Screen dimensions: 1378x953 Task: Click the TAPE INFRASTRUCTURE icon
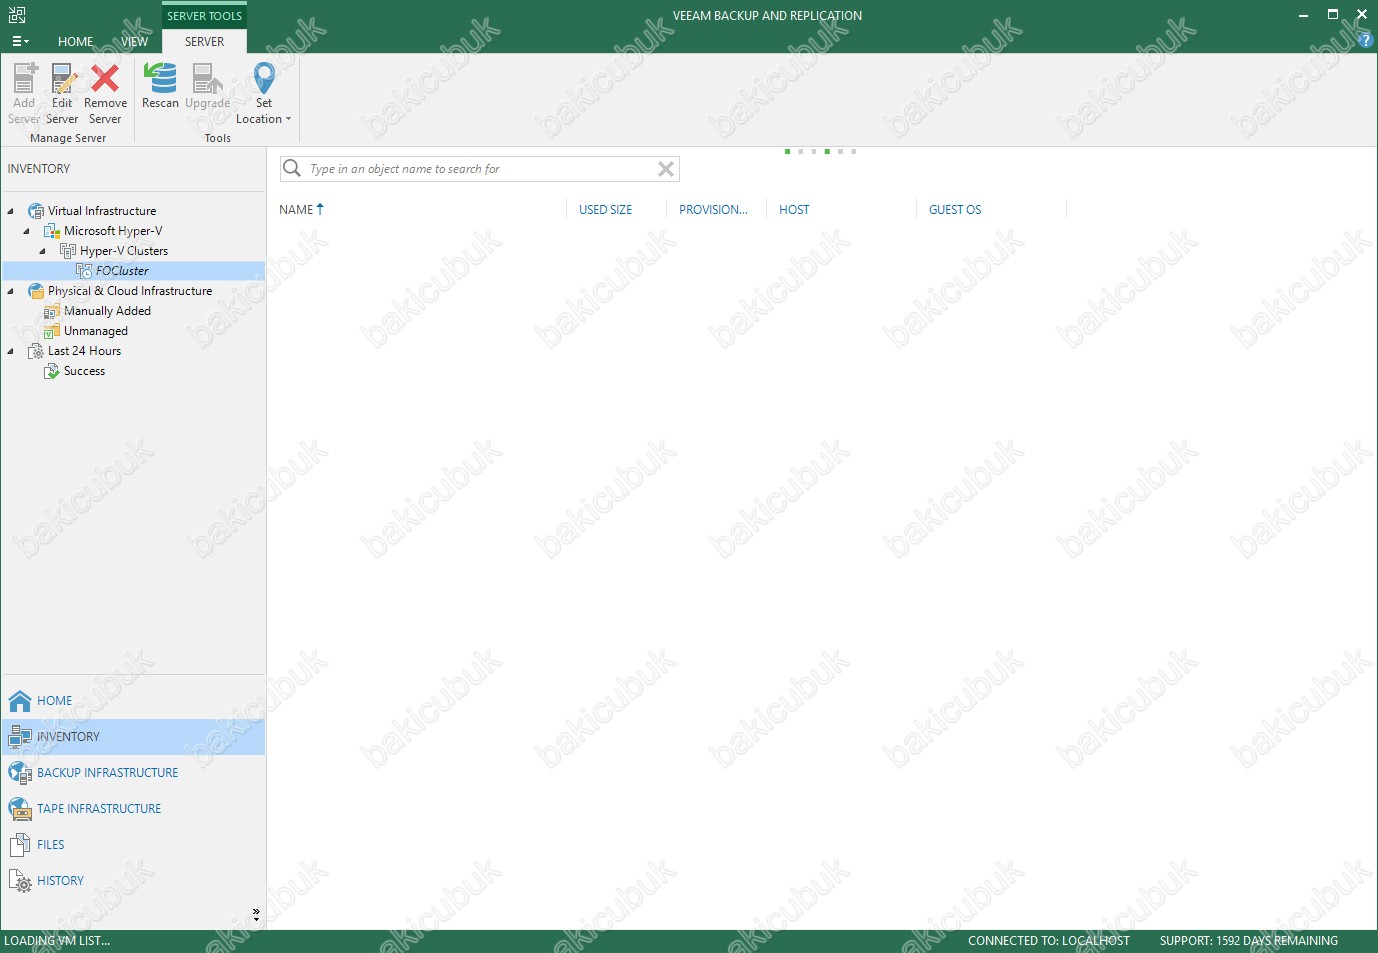click(x=20, y=809)
